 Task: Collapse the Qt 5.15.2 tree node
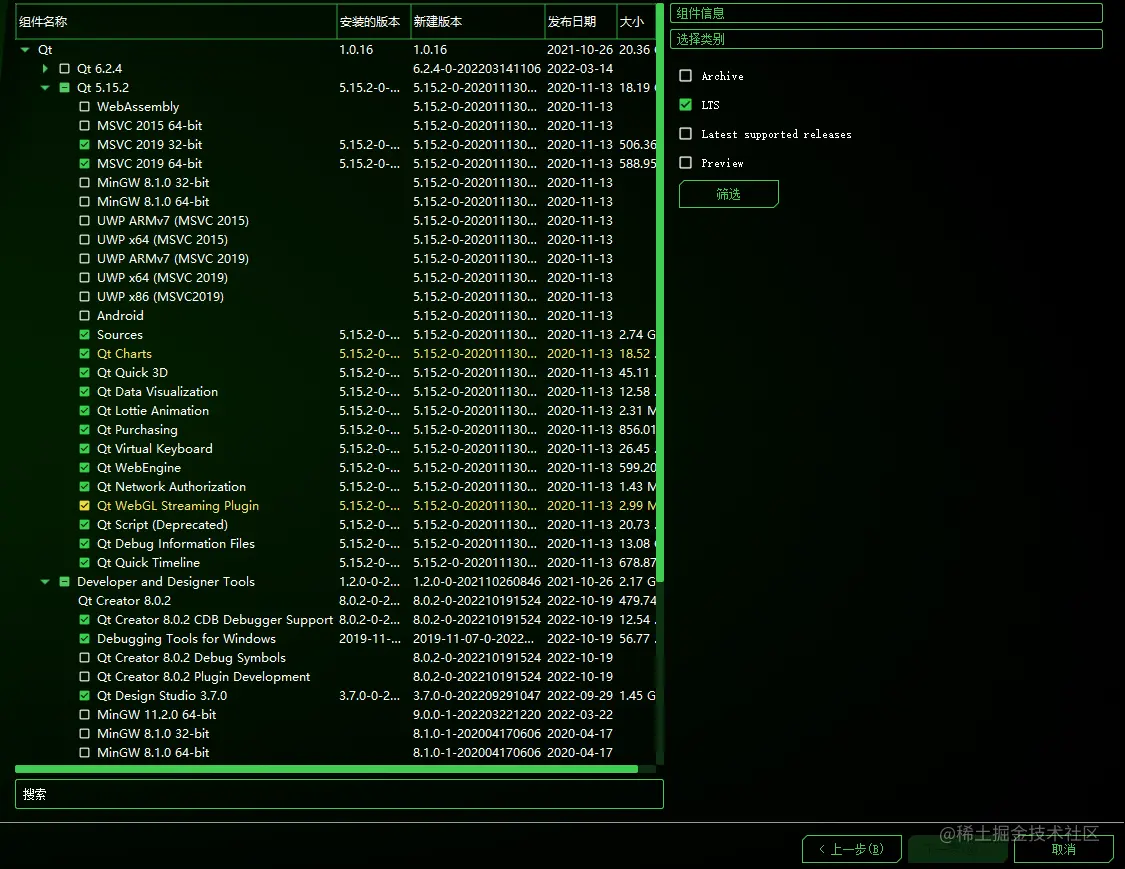tap(44, 87)
